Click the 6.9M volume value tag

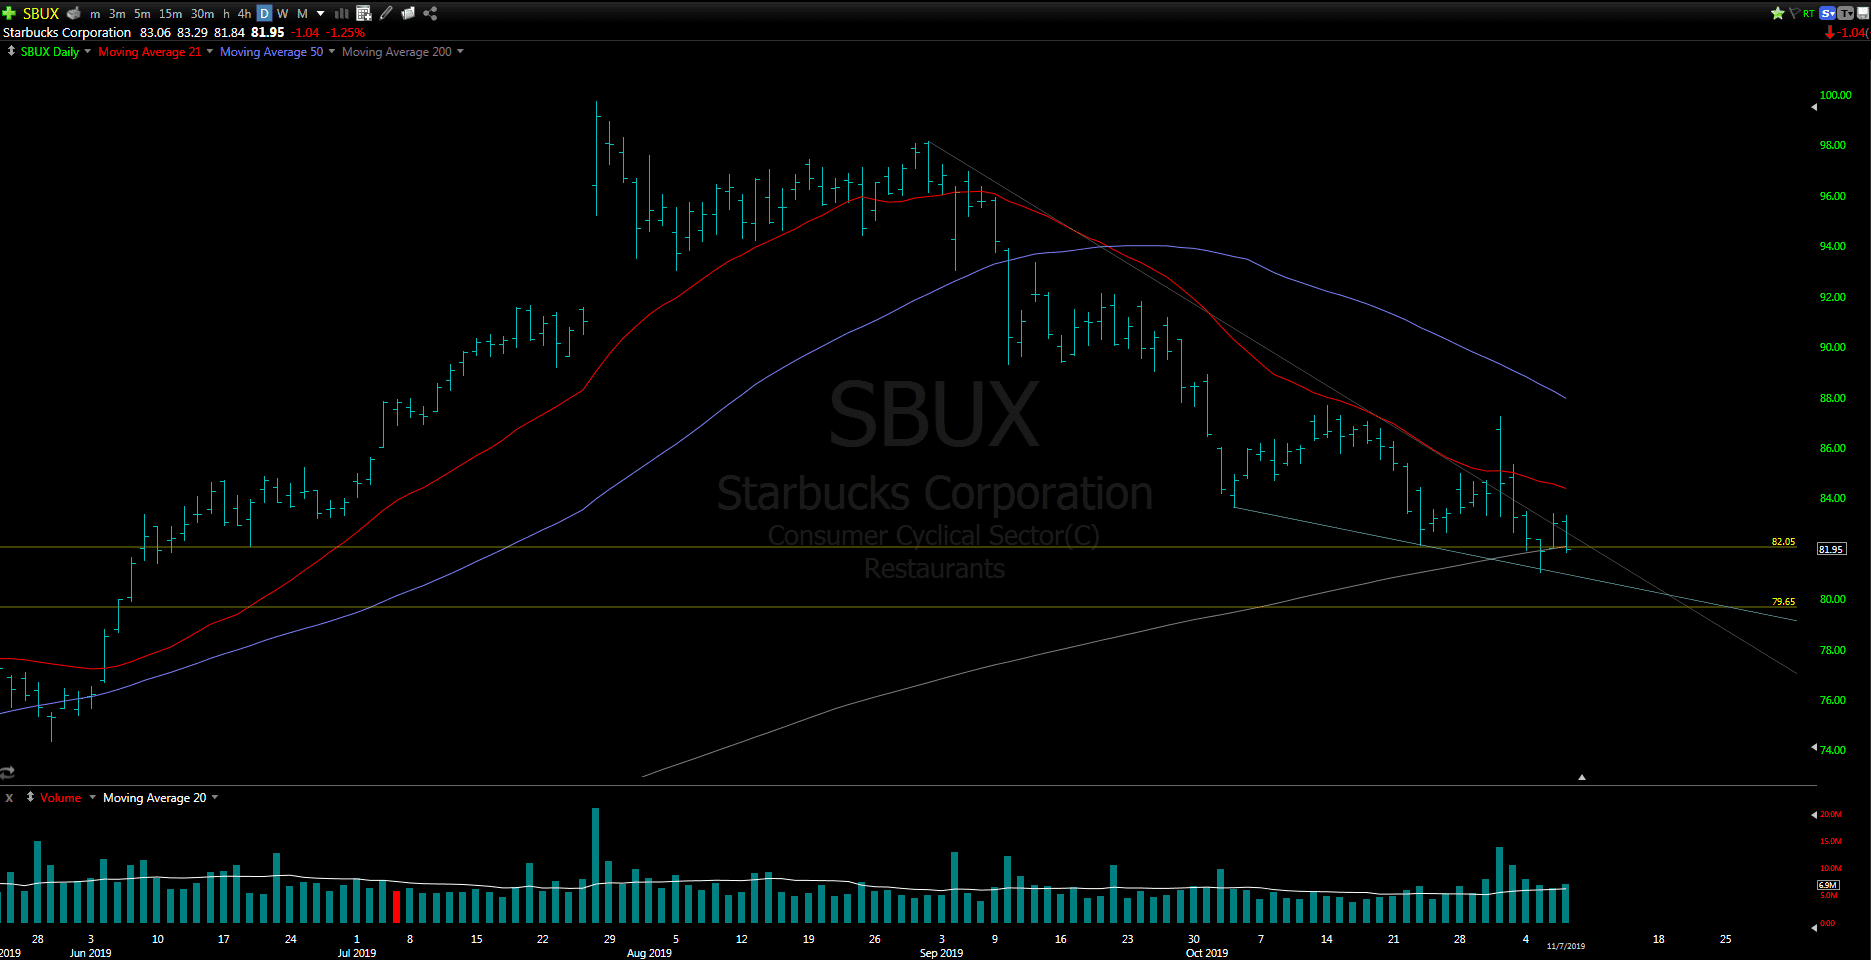click(1828, 885)
